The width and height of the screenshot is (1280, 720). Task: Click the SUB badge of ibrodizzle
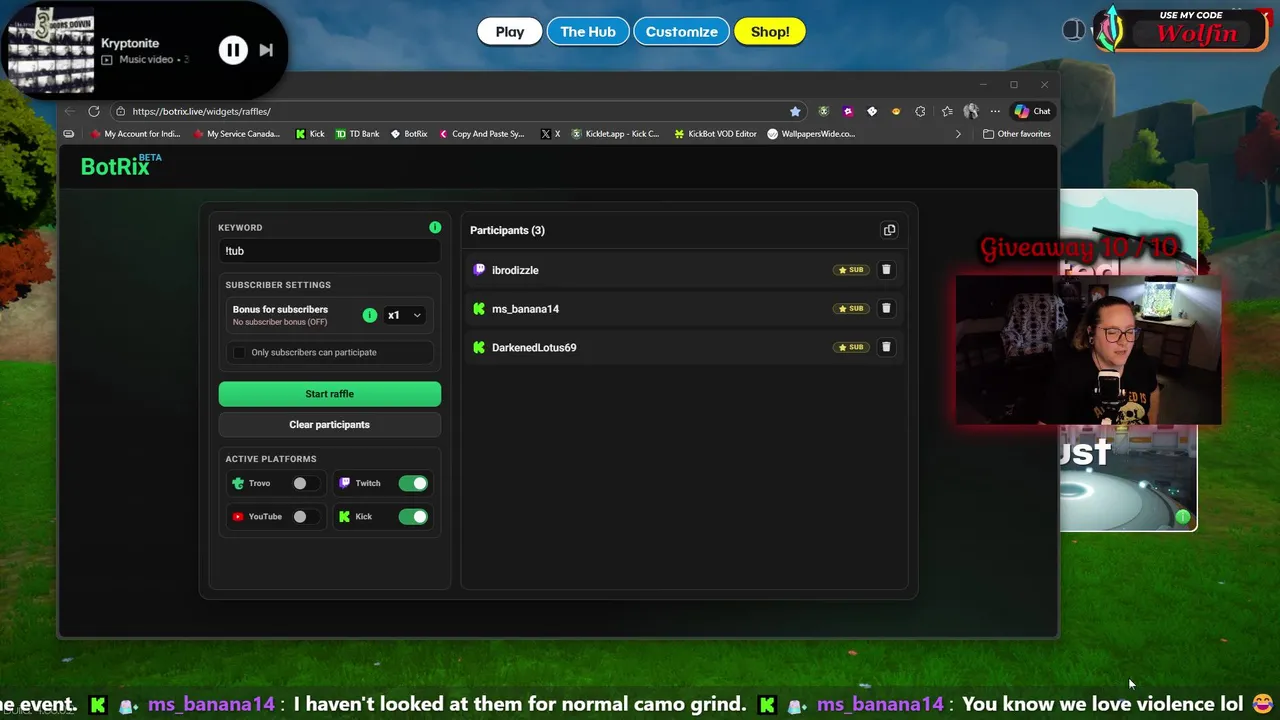(851, 270)
